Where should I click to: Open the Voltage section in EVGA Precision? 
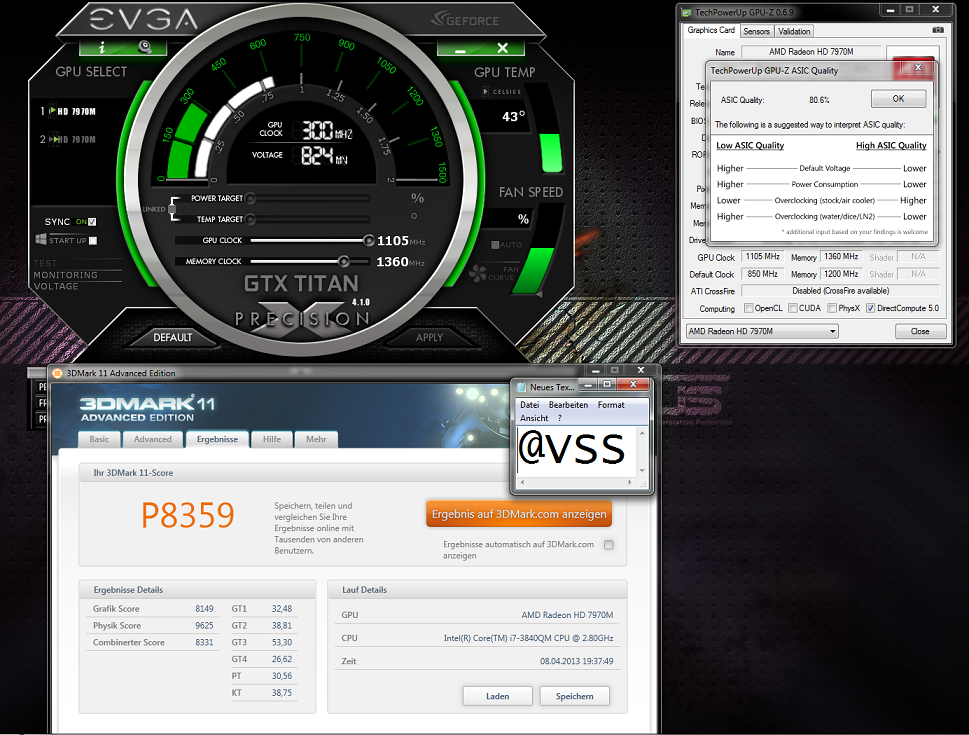[x=56, y=286]
